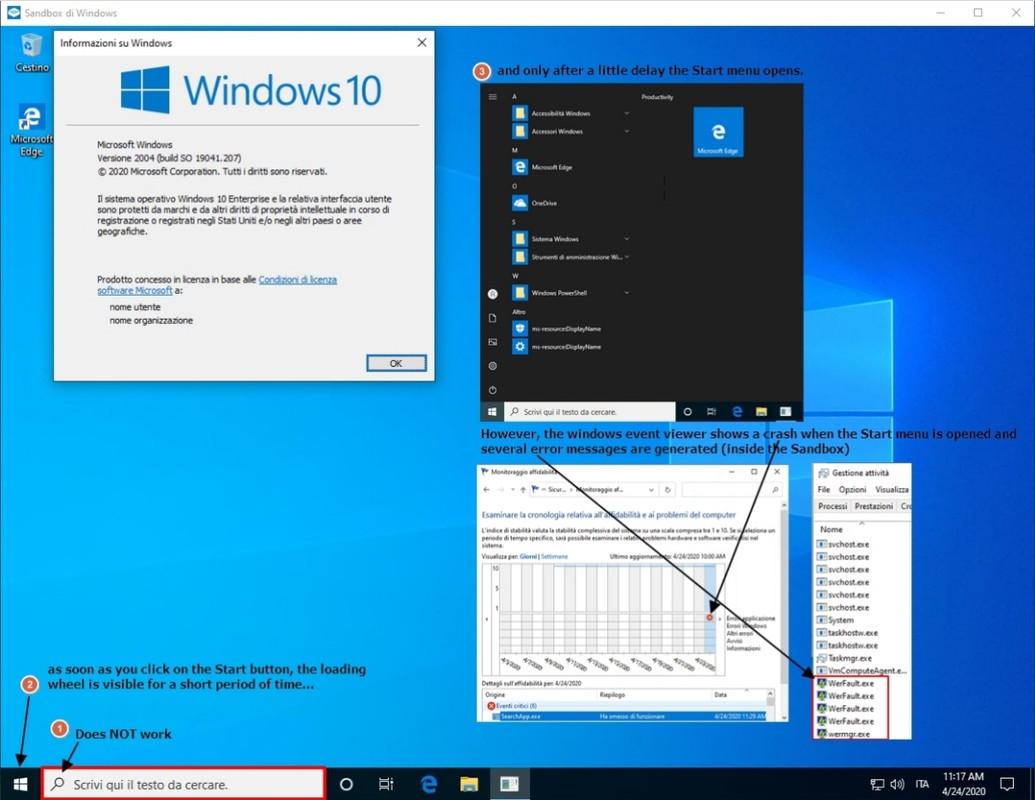Click the user account icon in Start menu
The image size is (1035, 800).
click(x=492, y=294)
